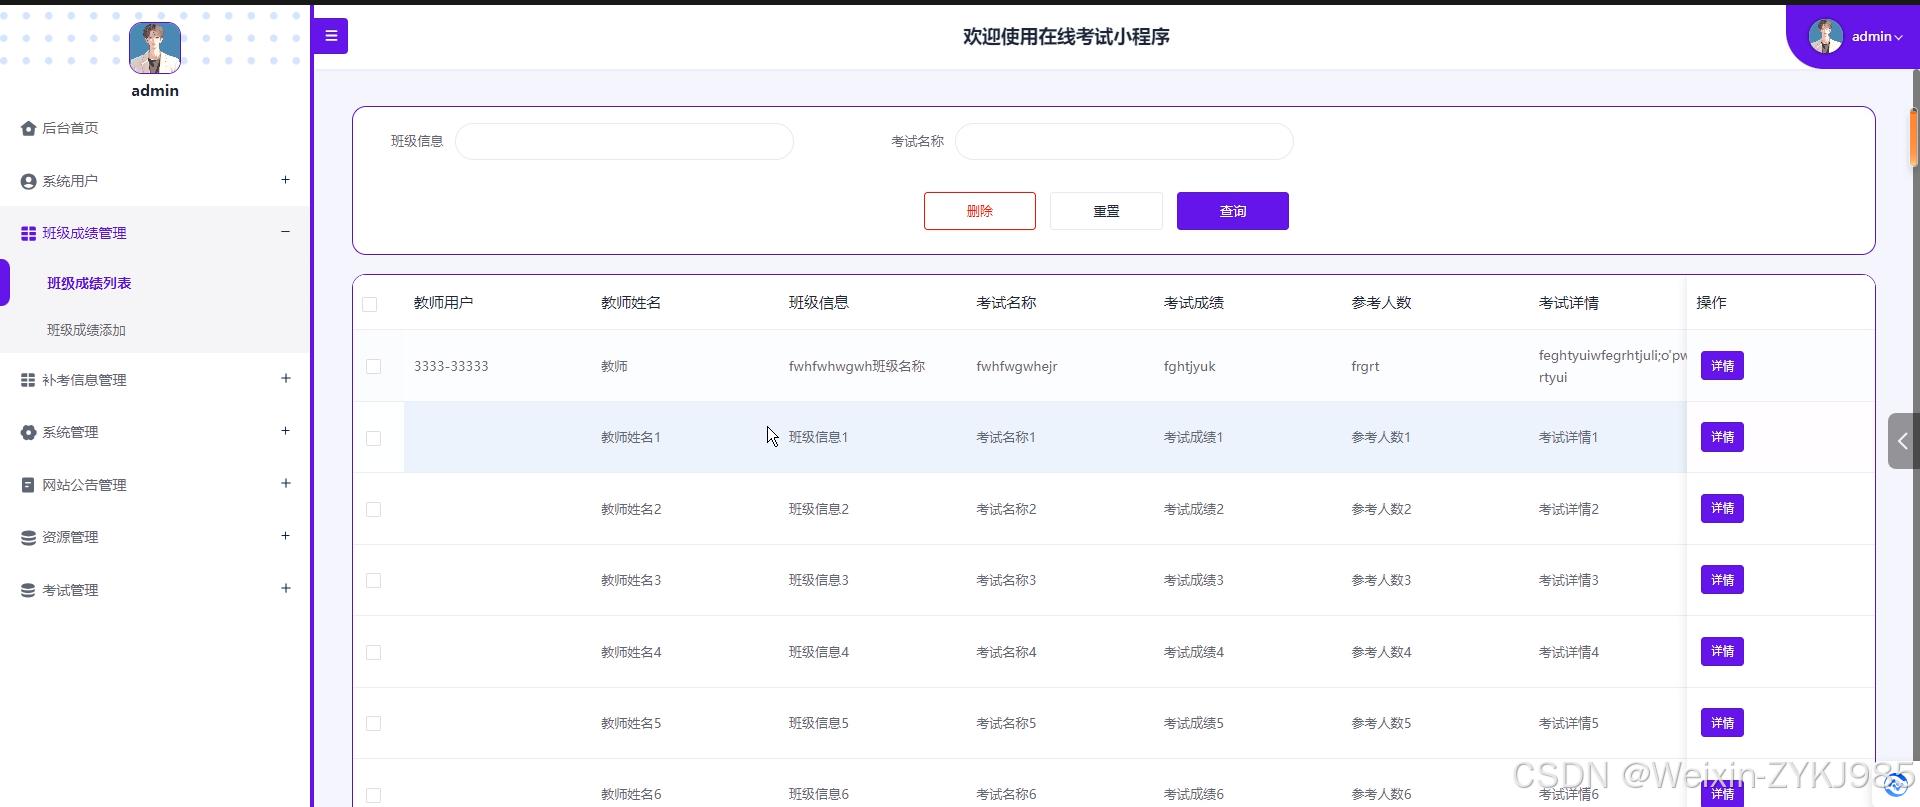
Task: Click the 班级成绩管理 grid icon
Action: [x=28, y=233]
